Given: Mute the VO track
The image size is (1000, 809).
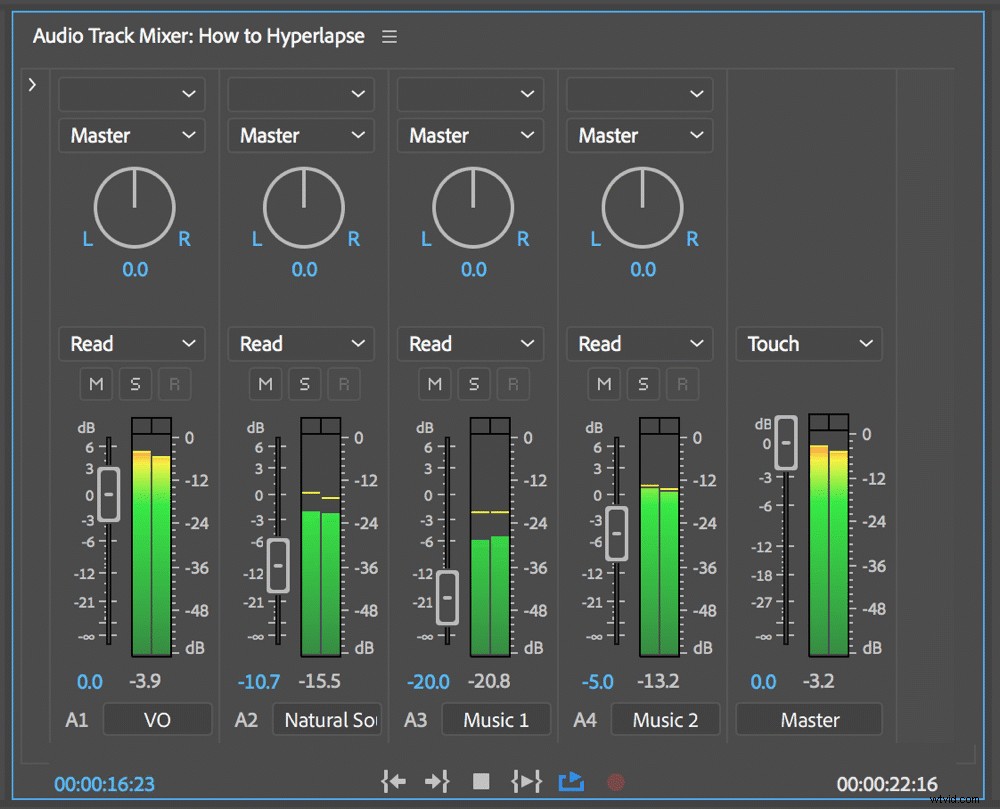Looking at the screenshot, I should 96,384.
